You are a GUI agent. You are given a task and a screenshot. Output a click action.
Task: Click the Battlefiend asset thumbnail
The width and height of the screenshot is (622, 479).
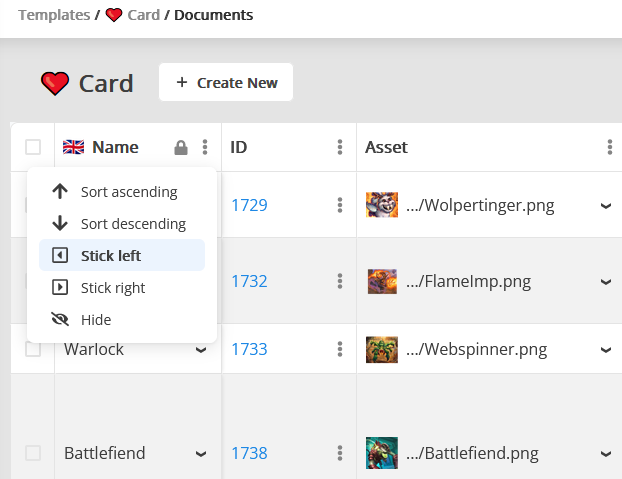382,453
